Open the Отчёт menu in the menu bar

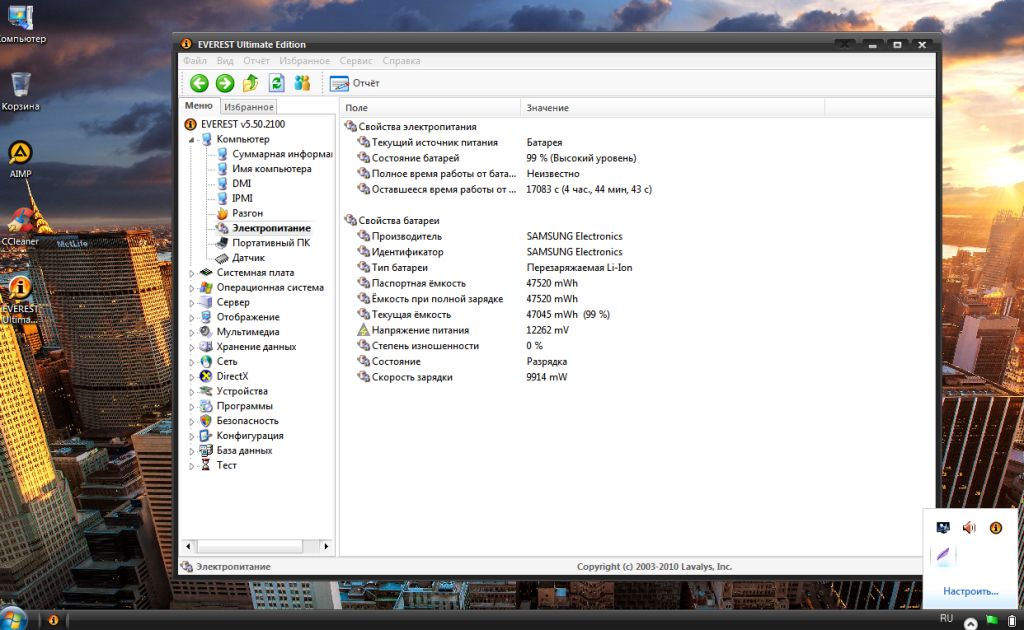coord(256,61)
